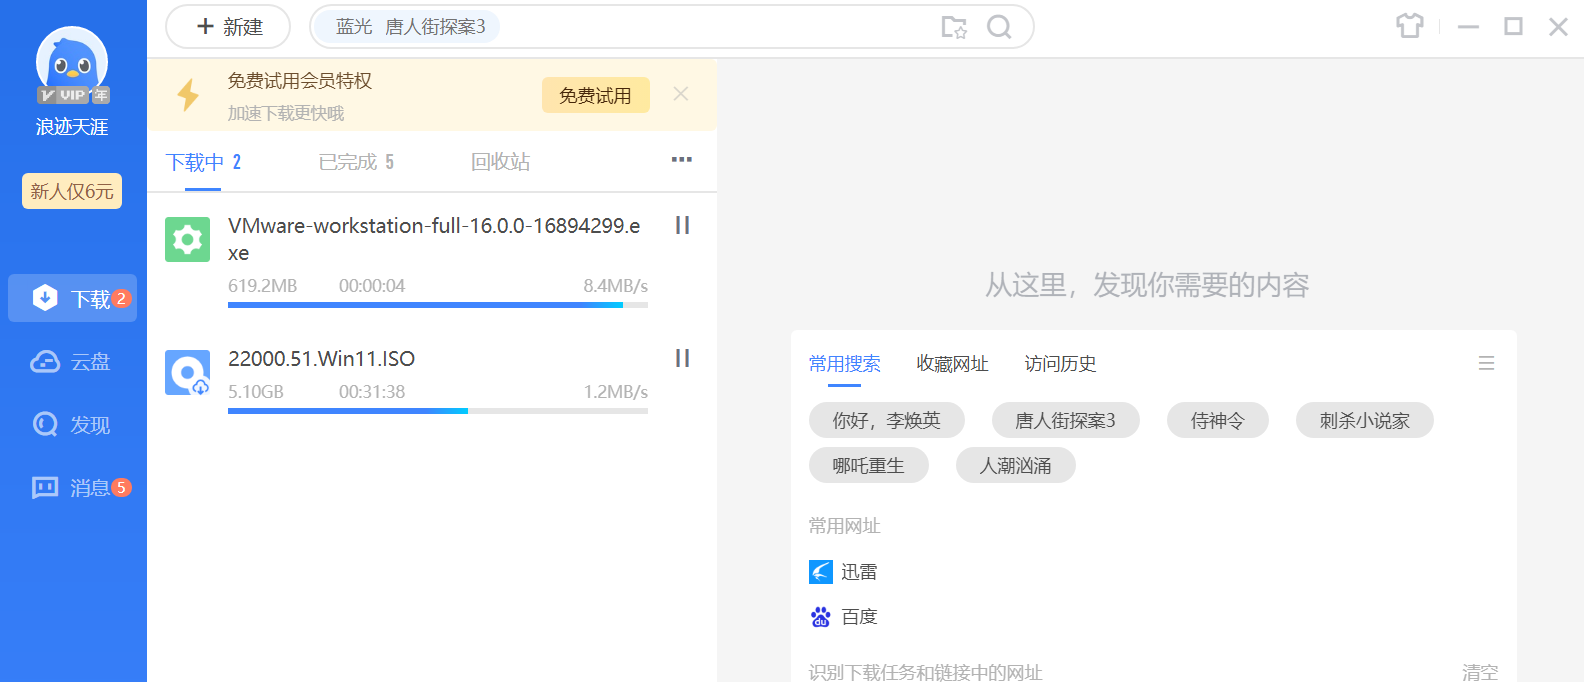Pause the 22000.51.Win11.ISO download

point(682,358)
